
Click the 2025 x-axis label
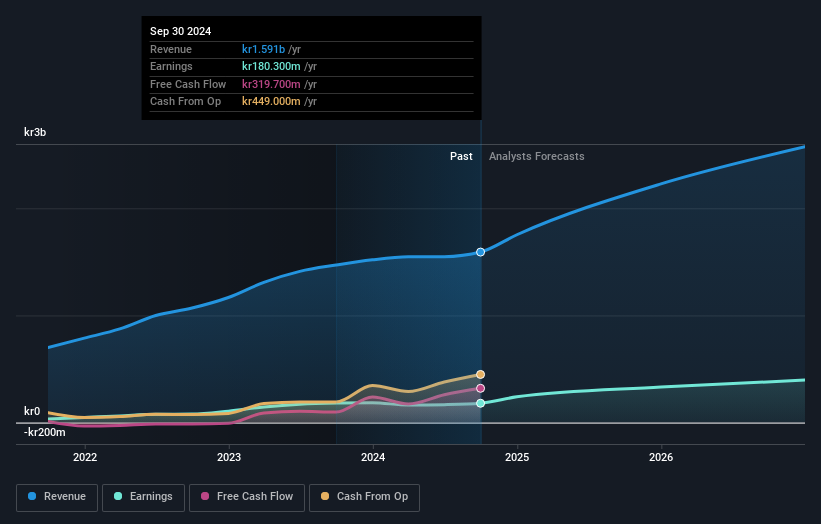517,457
